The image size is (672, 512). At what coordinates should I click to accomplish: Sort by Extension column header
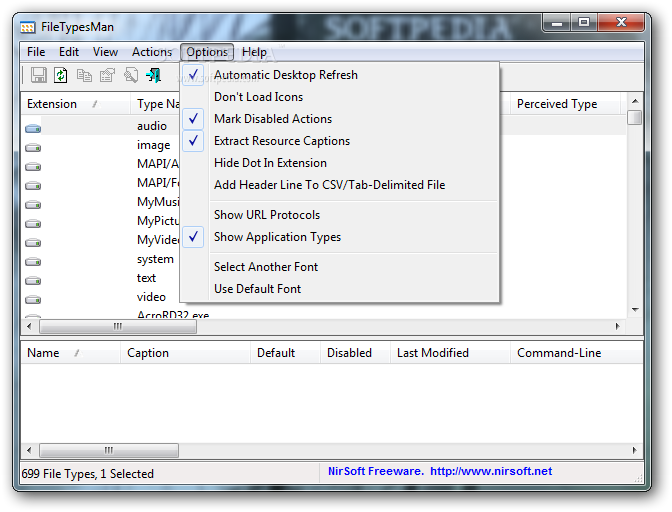point(75,104)
